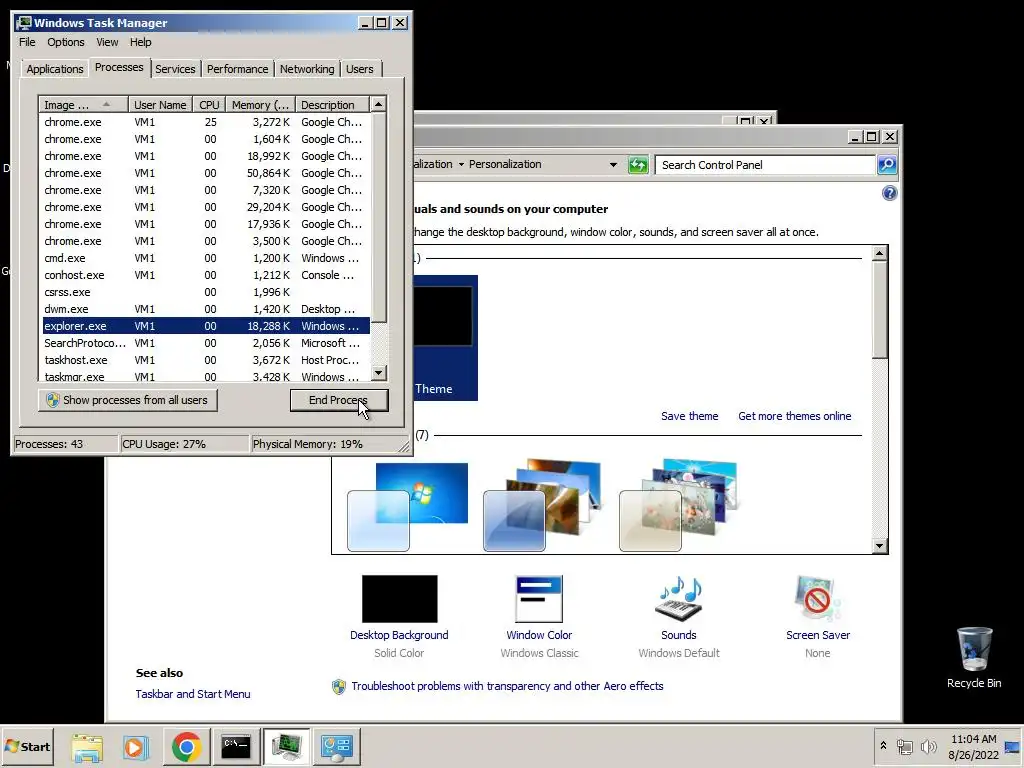Click the clock showing 11:04 AM
The height and width of the screenshot is (768, 1024).
[x=973, y=739]
